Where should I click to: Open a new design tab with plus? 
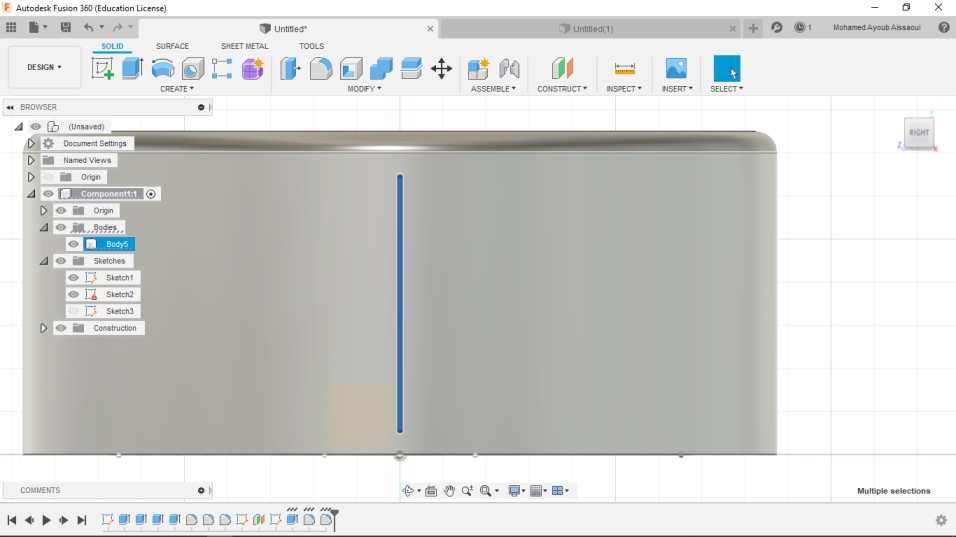[753, 28]
